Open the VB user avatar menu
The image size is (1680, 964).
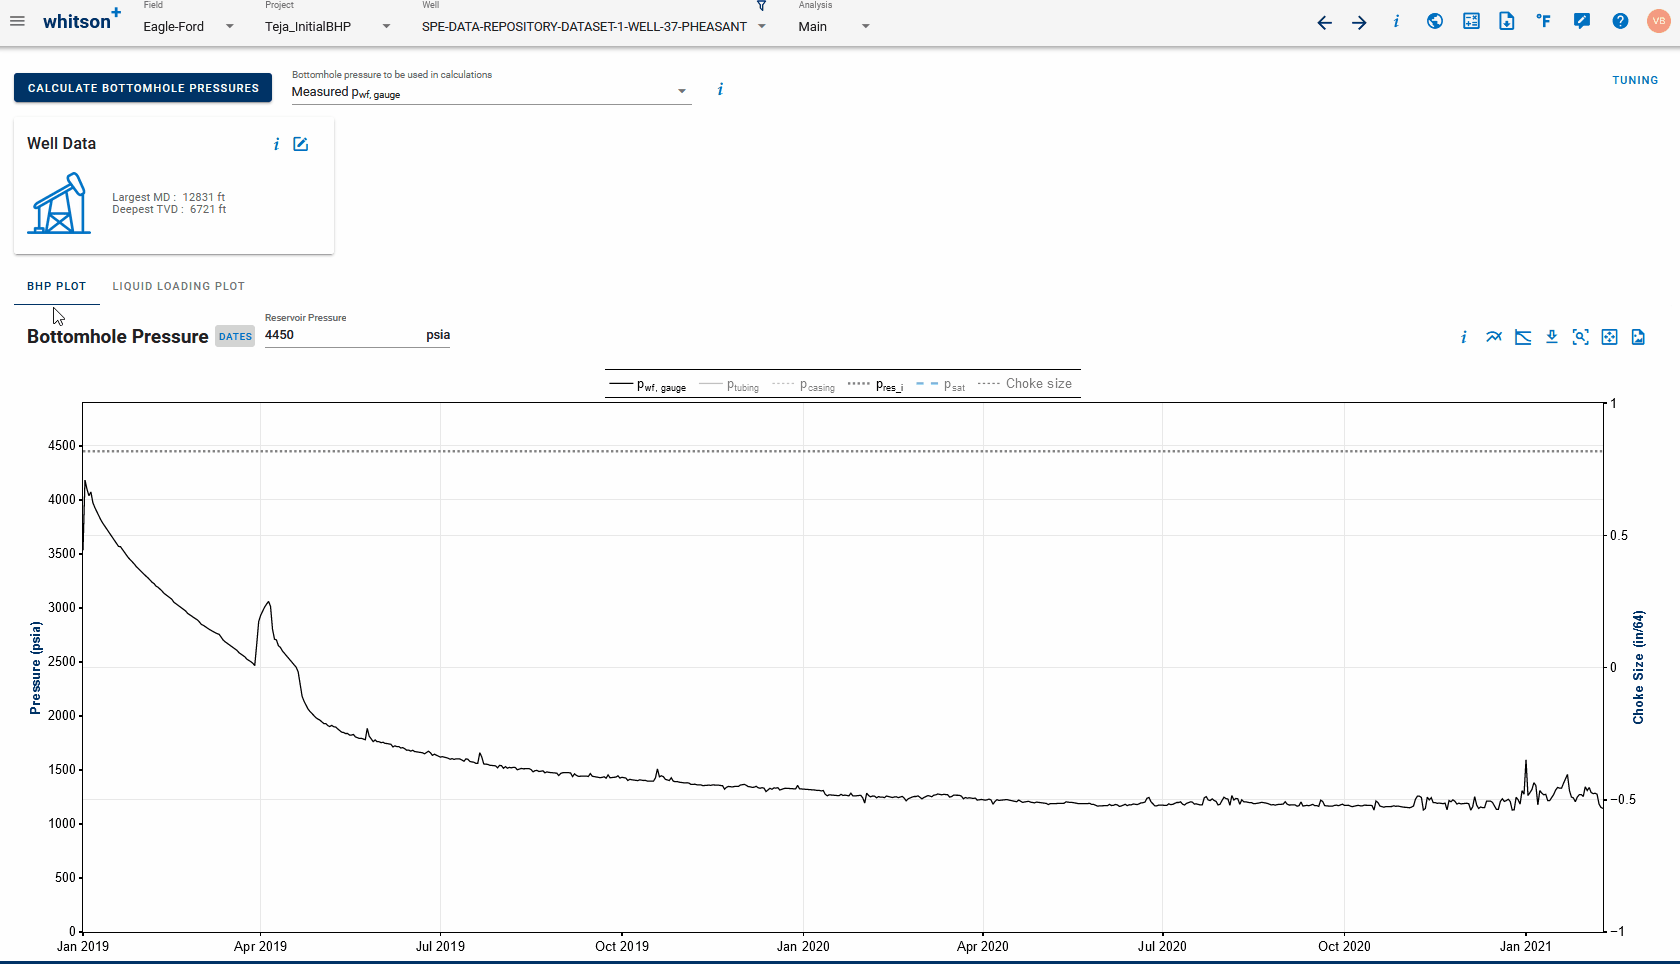(x=1659, y=21)
